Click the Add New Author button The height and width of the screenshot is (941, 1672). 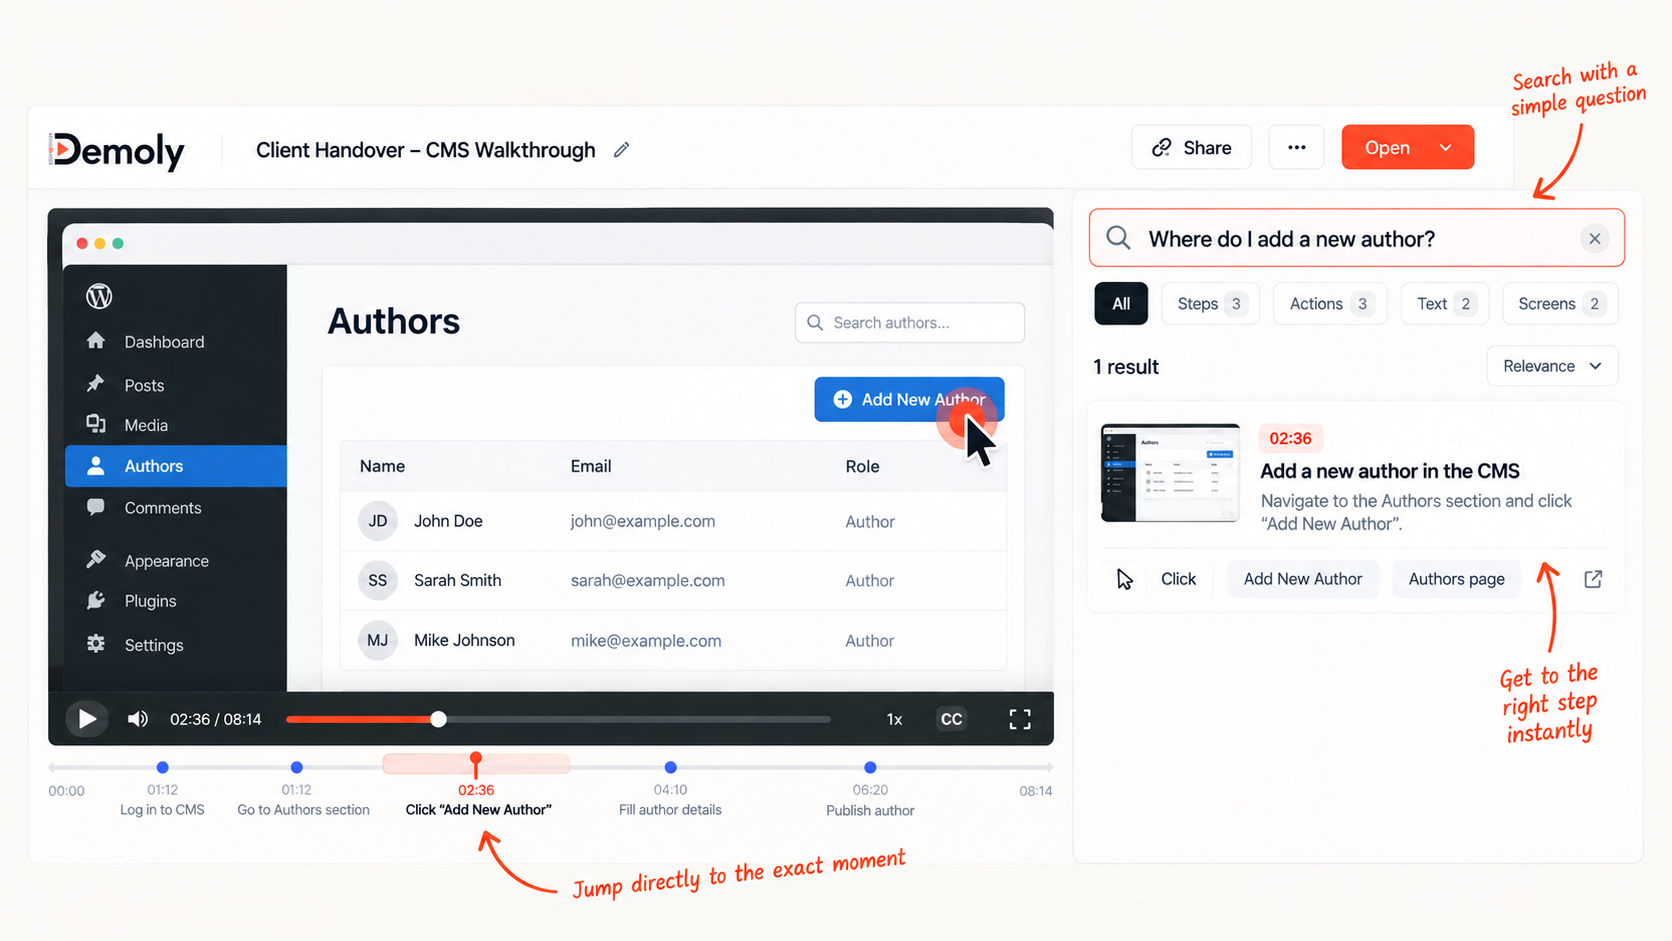pyautogui.click(x=909, y=399)
